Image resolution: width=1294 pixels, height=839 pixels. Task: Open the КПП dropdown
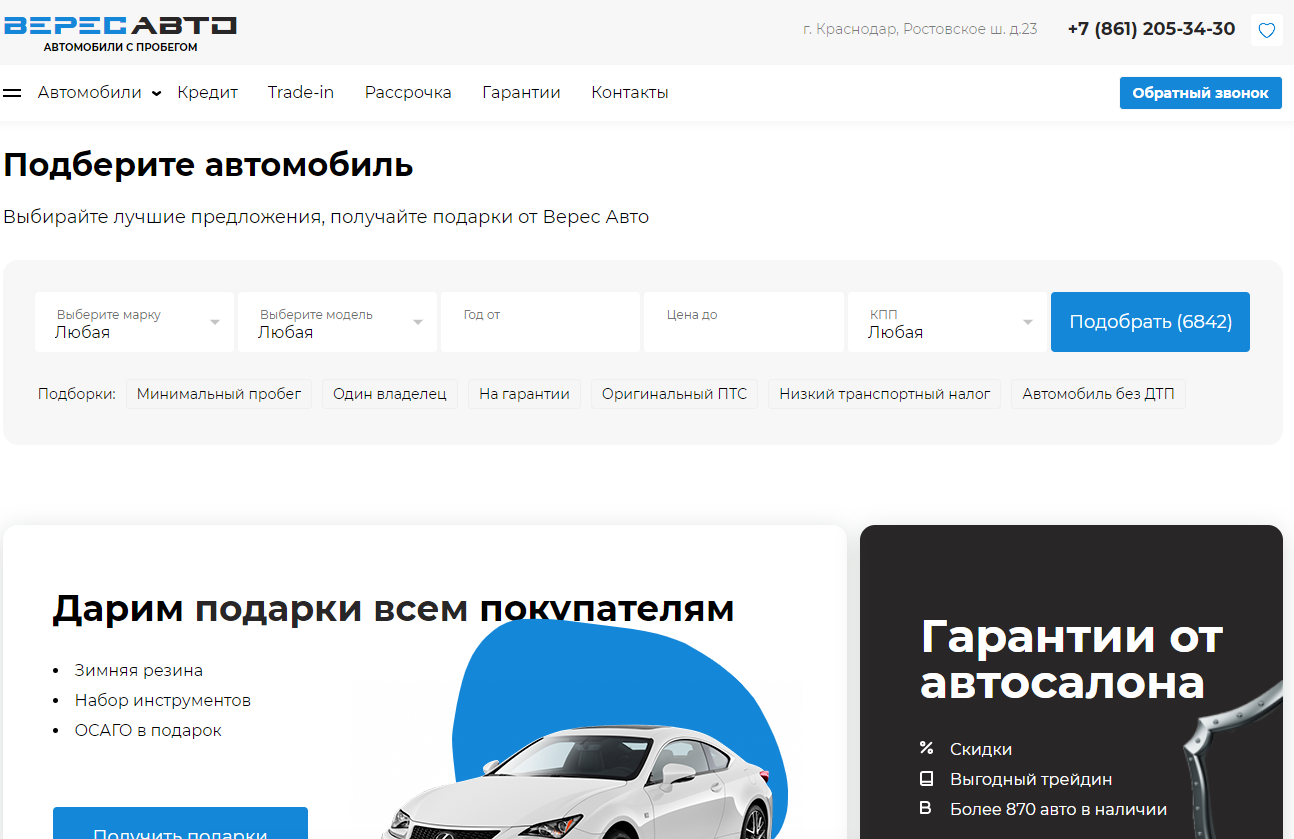click(946, 322)
